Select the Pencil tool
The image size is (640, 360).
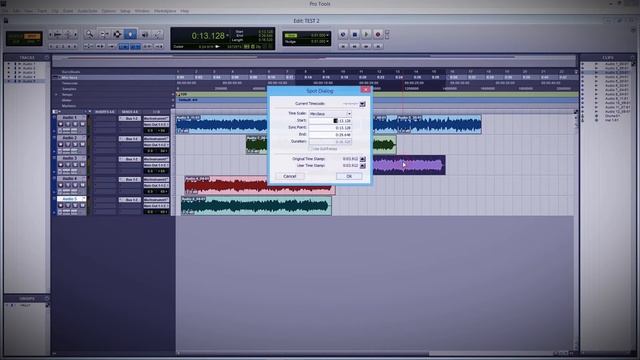point(158,35)
